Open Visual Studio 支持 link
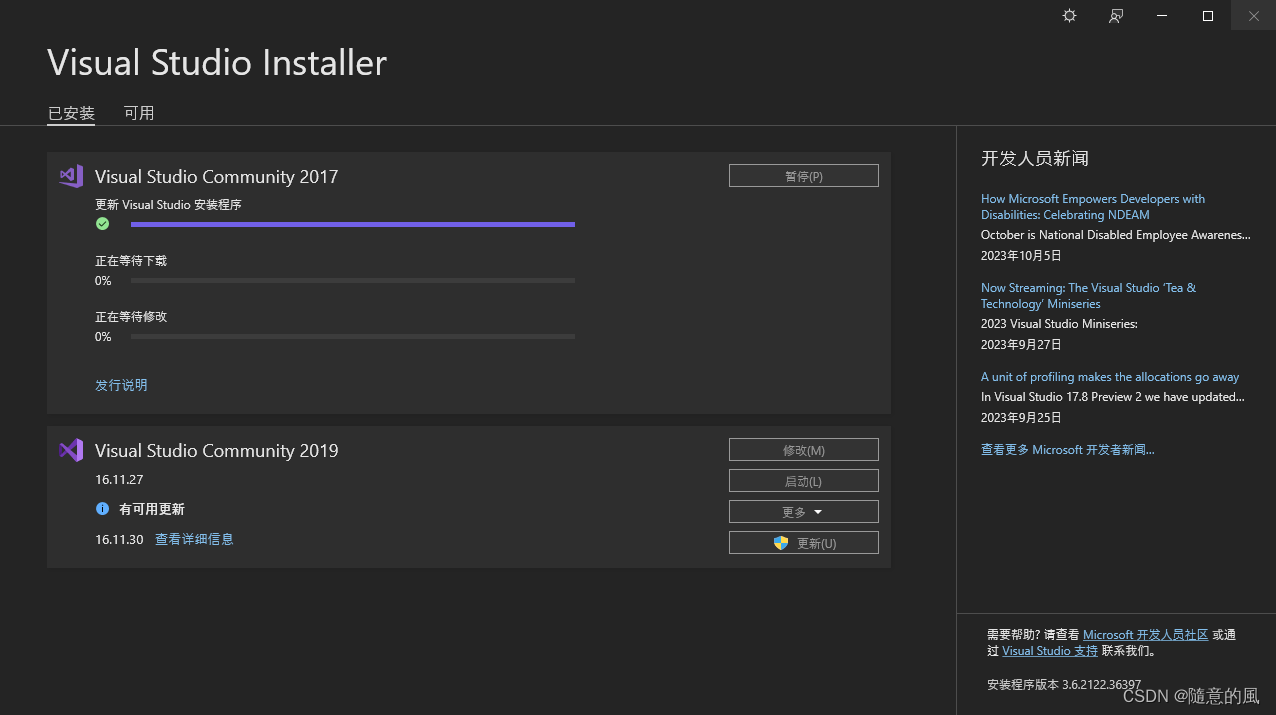Viewport: 1276px width, 715px height. point(1050,651)
